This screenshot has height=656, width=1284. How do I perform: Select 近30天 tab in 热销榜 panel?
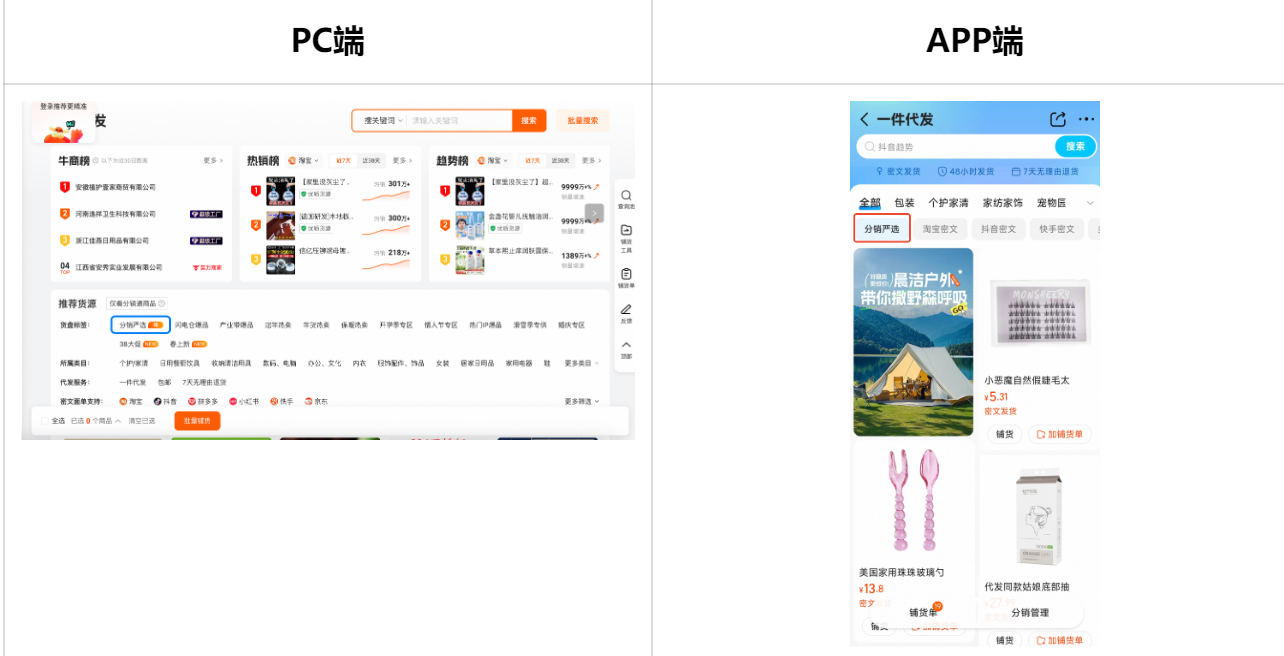(371, 160)
